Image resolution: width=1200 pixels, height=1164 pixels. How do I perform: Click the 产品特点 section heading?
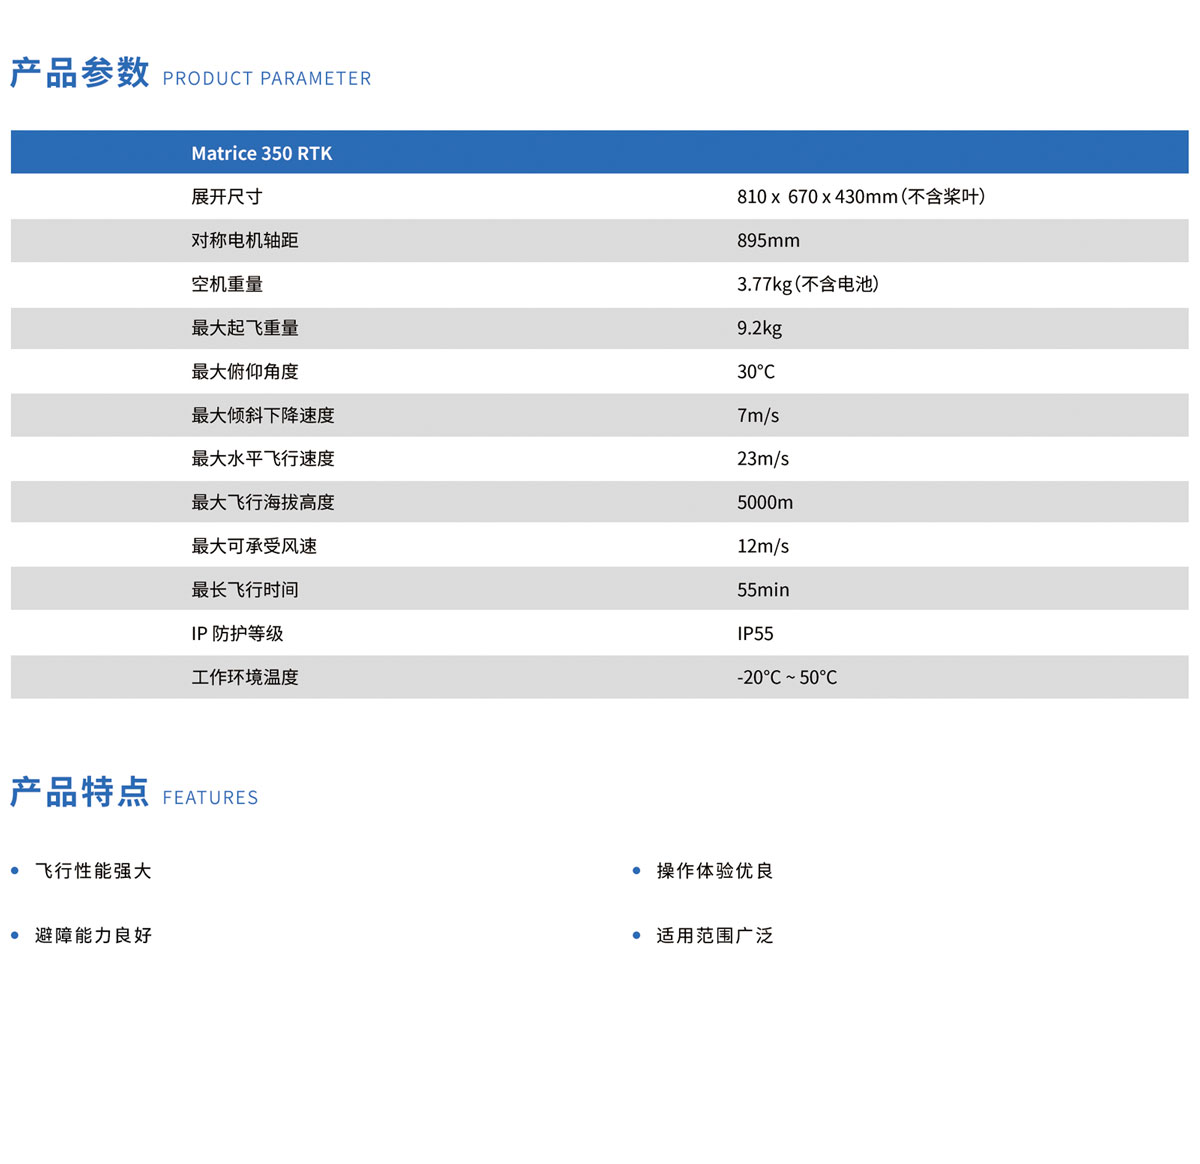pos(80,792)
